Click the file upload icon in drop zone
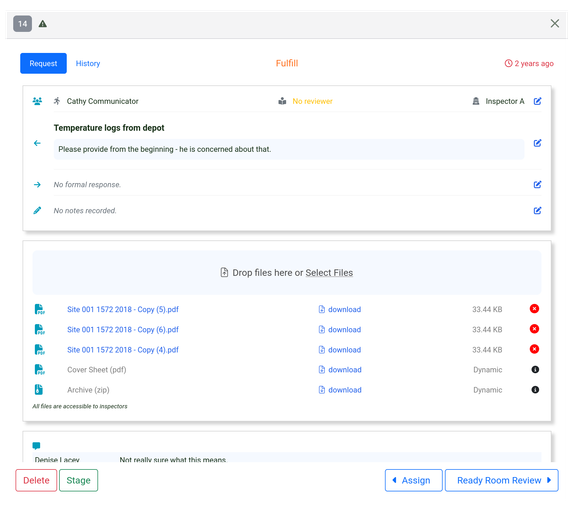Image resolution: width=575 pixels, height=511 pixels. [x=224, y=272]
